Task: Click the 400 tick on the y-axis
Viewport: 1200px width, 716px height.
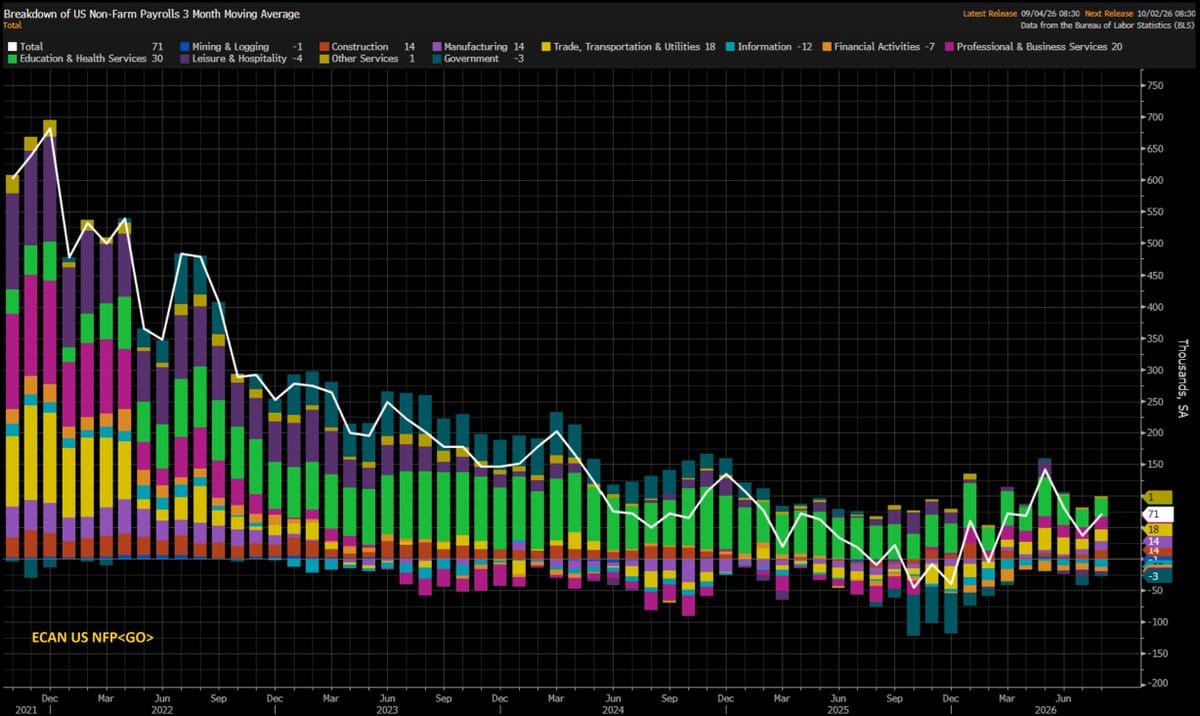Action: [x=1156, y=307]
